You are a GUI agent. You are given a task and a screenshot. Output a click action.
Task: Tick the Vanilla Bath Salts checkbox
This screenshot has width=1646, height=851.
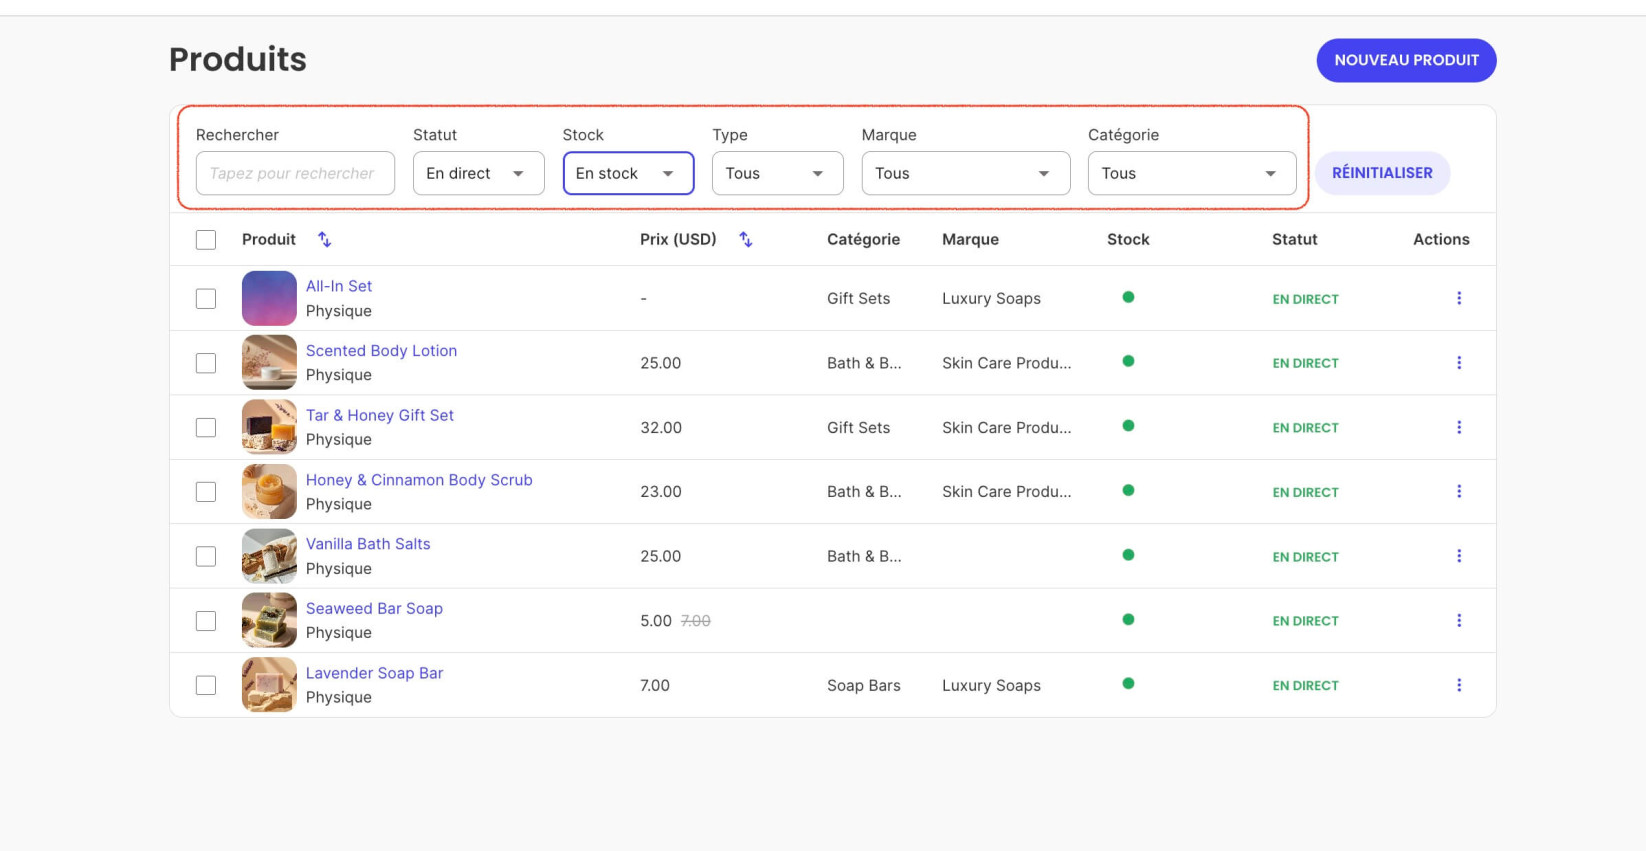tap(206, 557)
